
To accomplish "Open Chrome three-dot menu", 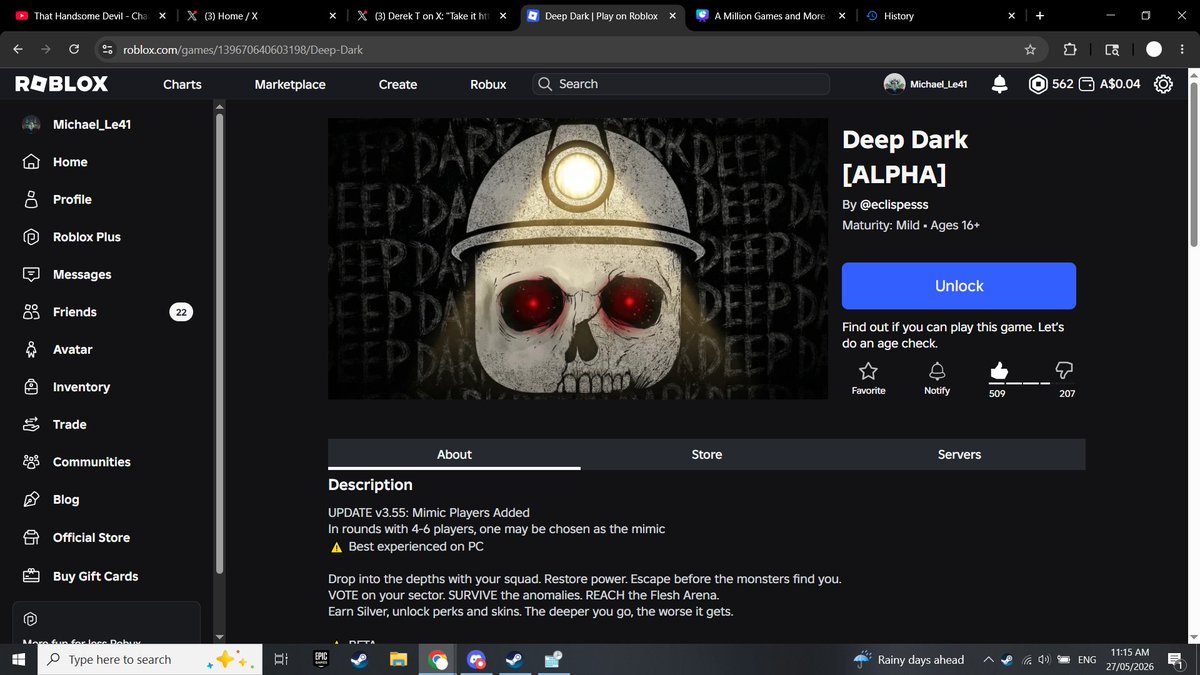I will [x=1183, y=50].
